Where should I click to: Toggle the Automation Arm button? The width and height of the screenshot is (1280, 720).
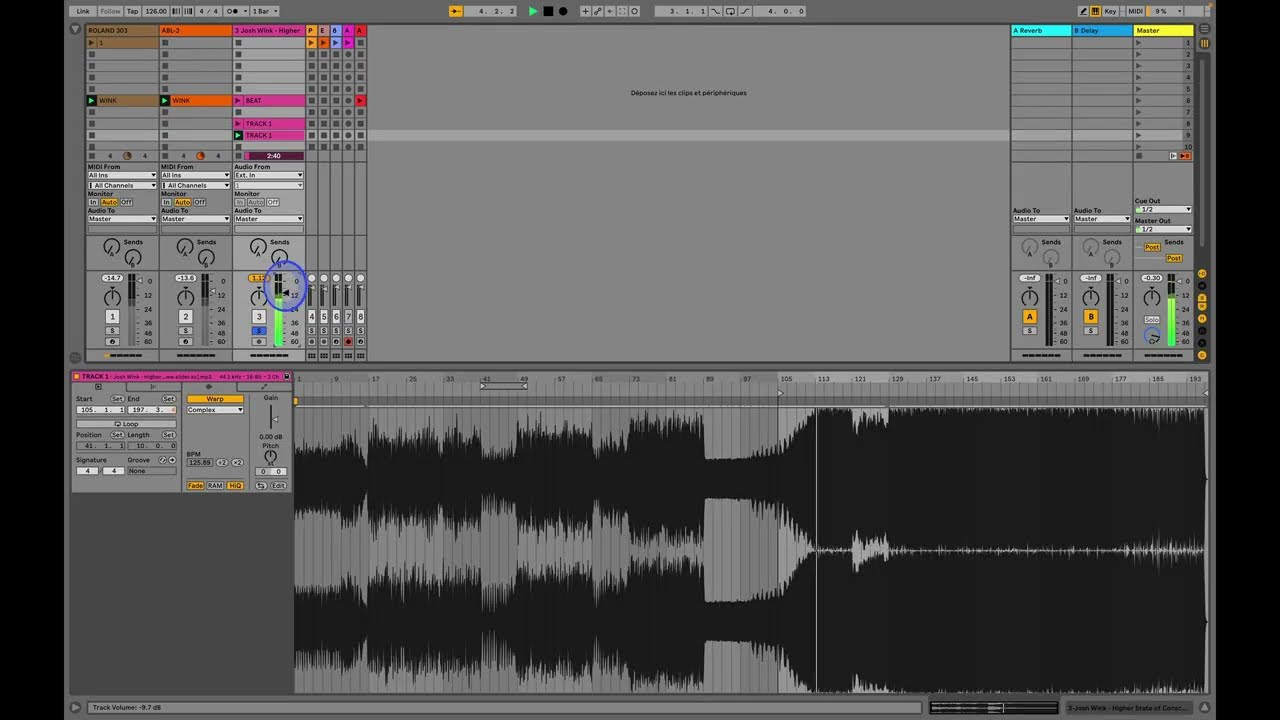coord(598,11)
